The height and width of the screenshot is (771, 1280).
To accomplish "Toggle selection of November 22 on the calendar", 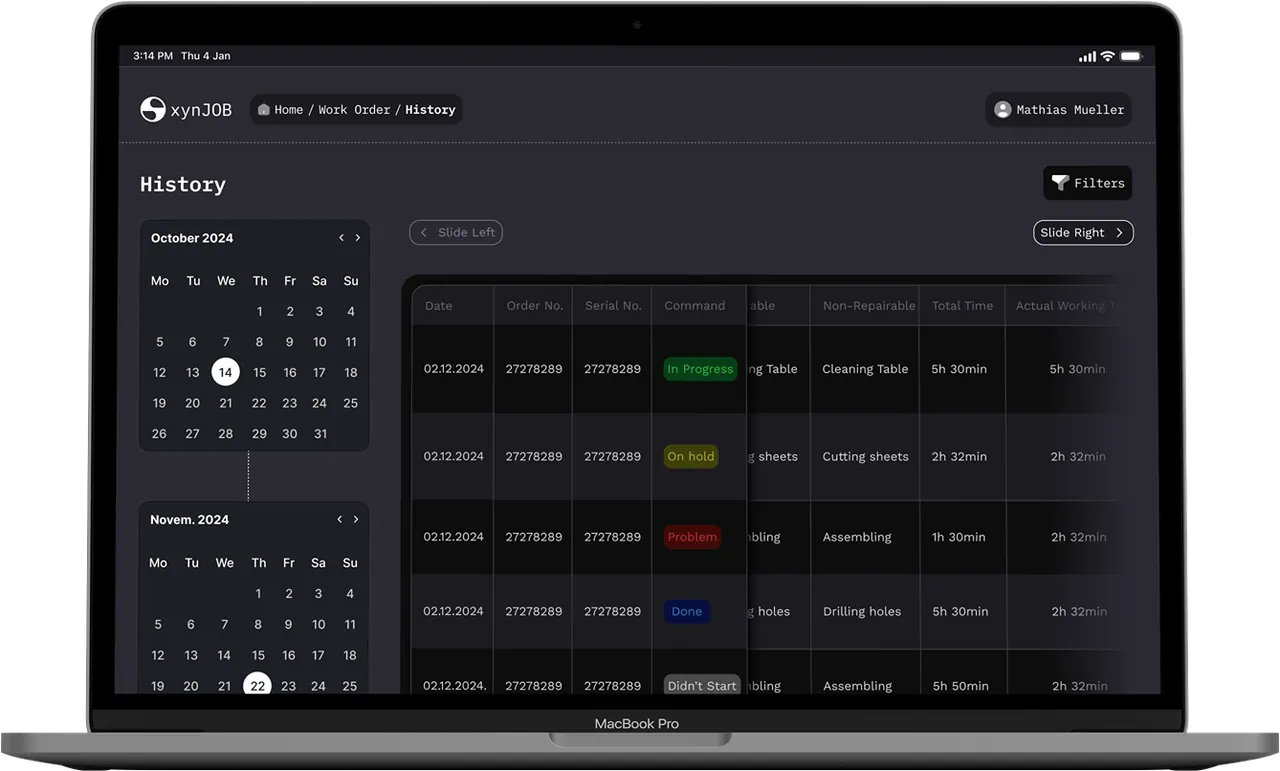I will point(257,685).
